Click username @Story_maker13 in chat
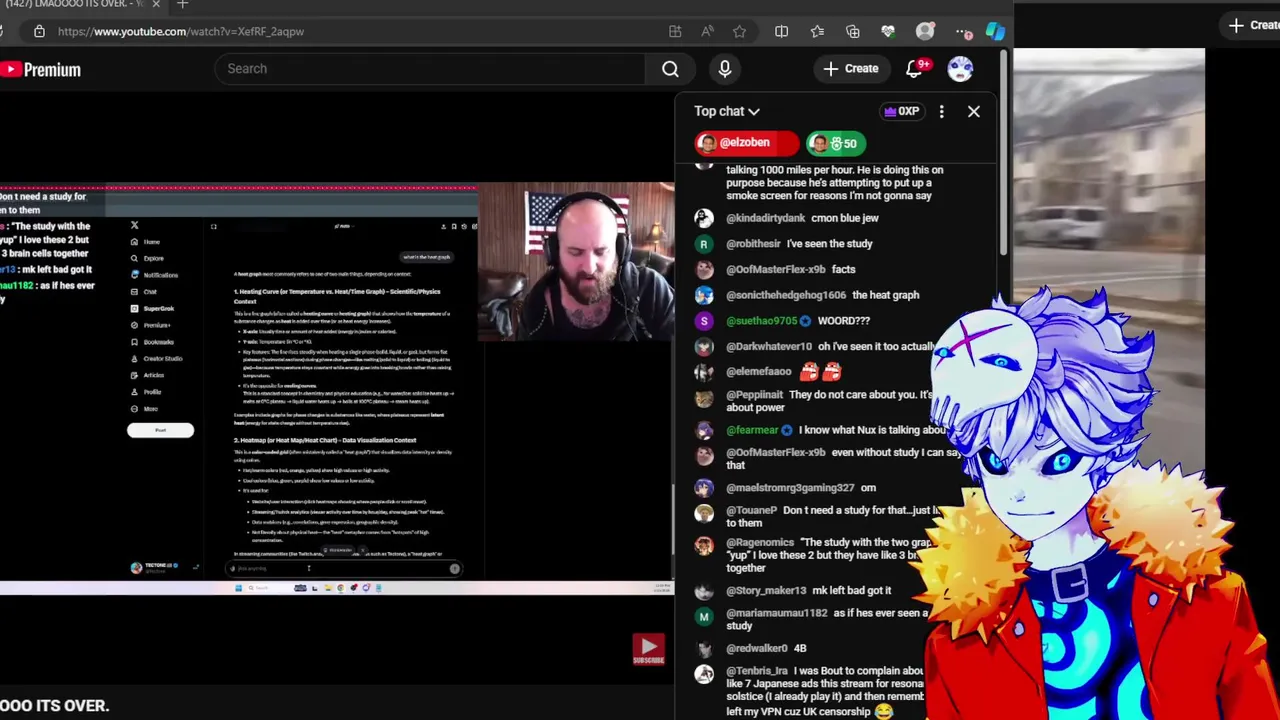The height and width of the screenshot is (720, 1280). coord(766,591)
